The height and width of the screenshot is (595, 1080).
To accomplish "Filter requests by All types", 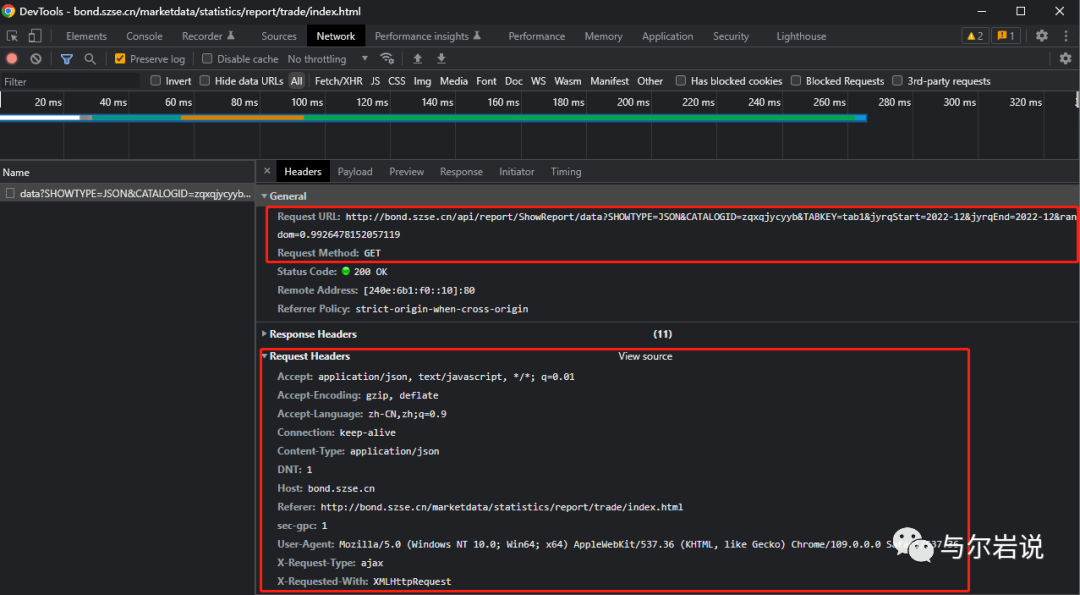I will point(296,81).
